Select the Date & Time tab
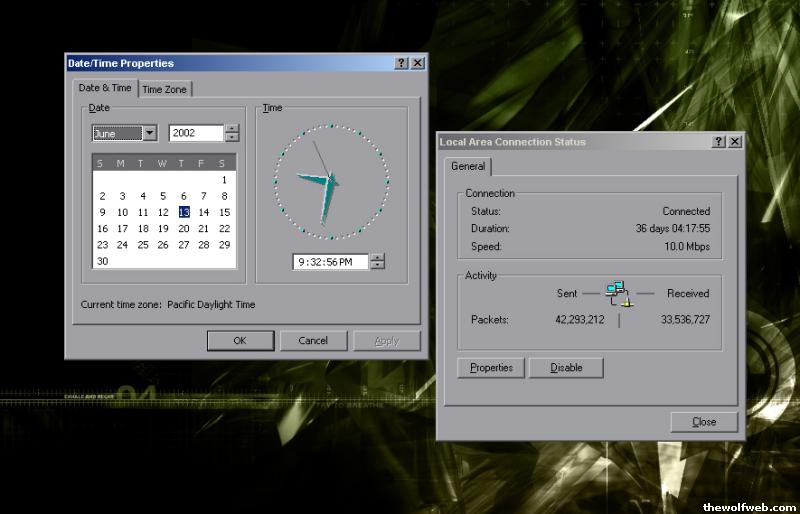This screenshot has height=514, width=800. tap(105, 88)
